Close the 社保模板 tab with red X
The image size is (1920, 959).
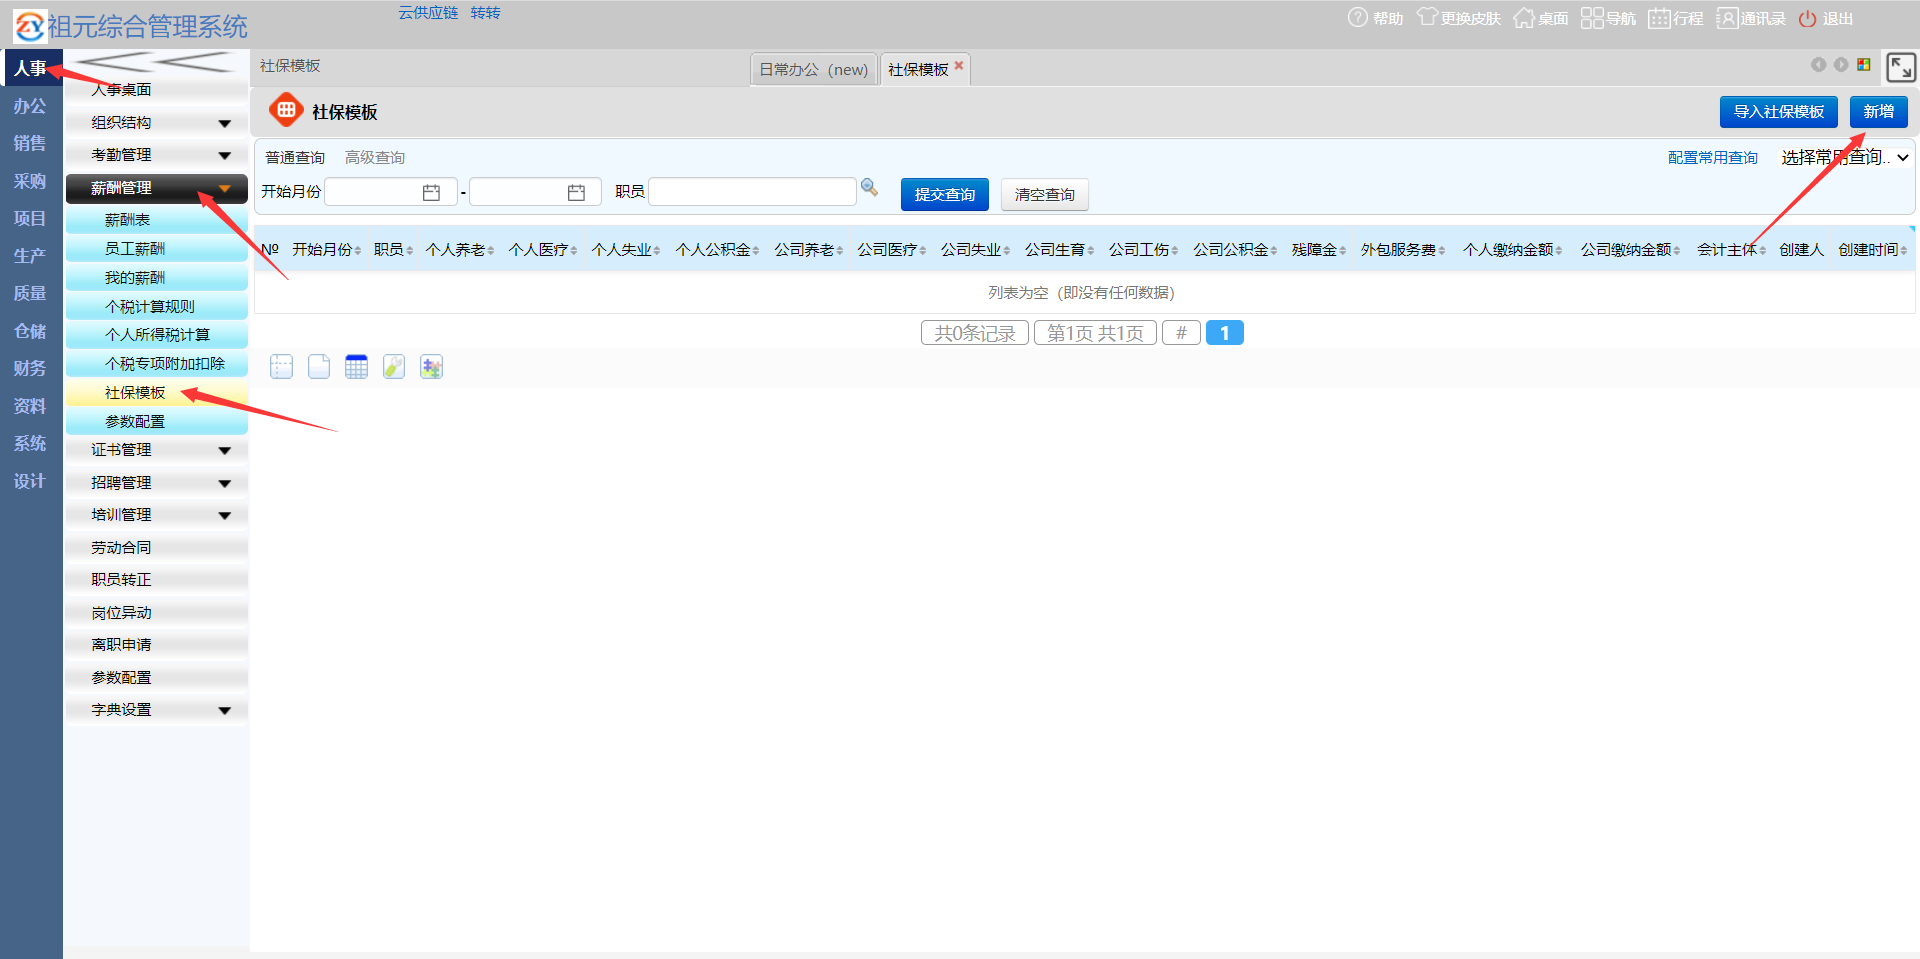(959, 66)
